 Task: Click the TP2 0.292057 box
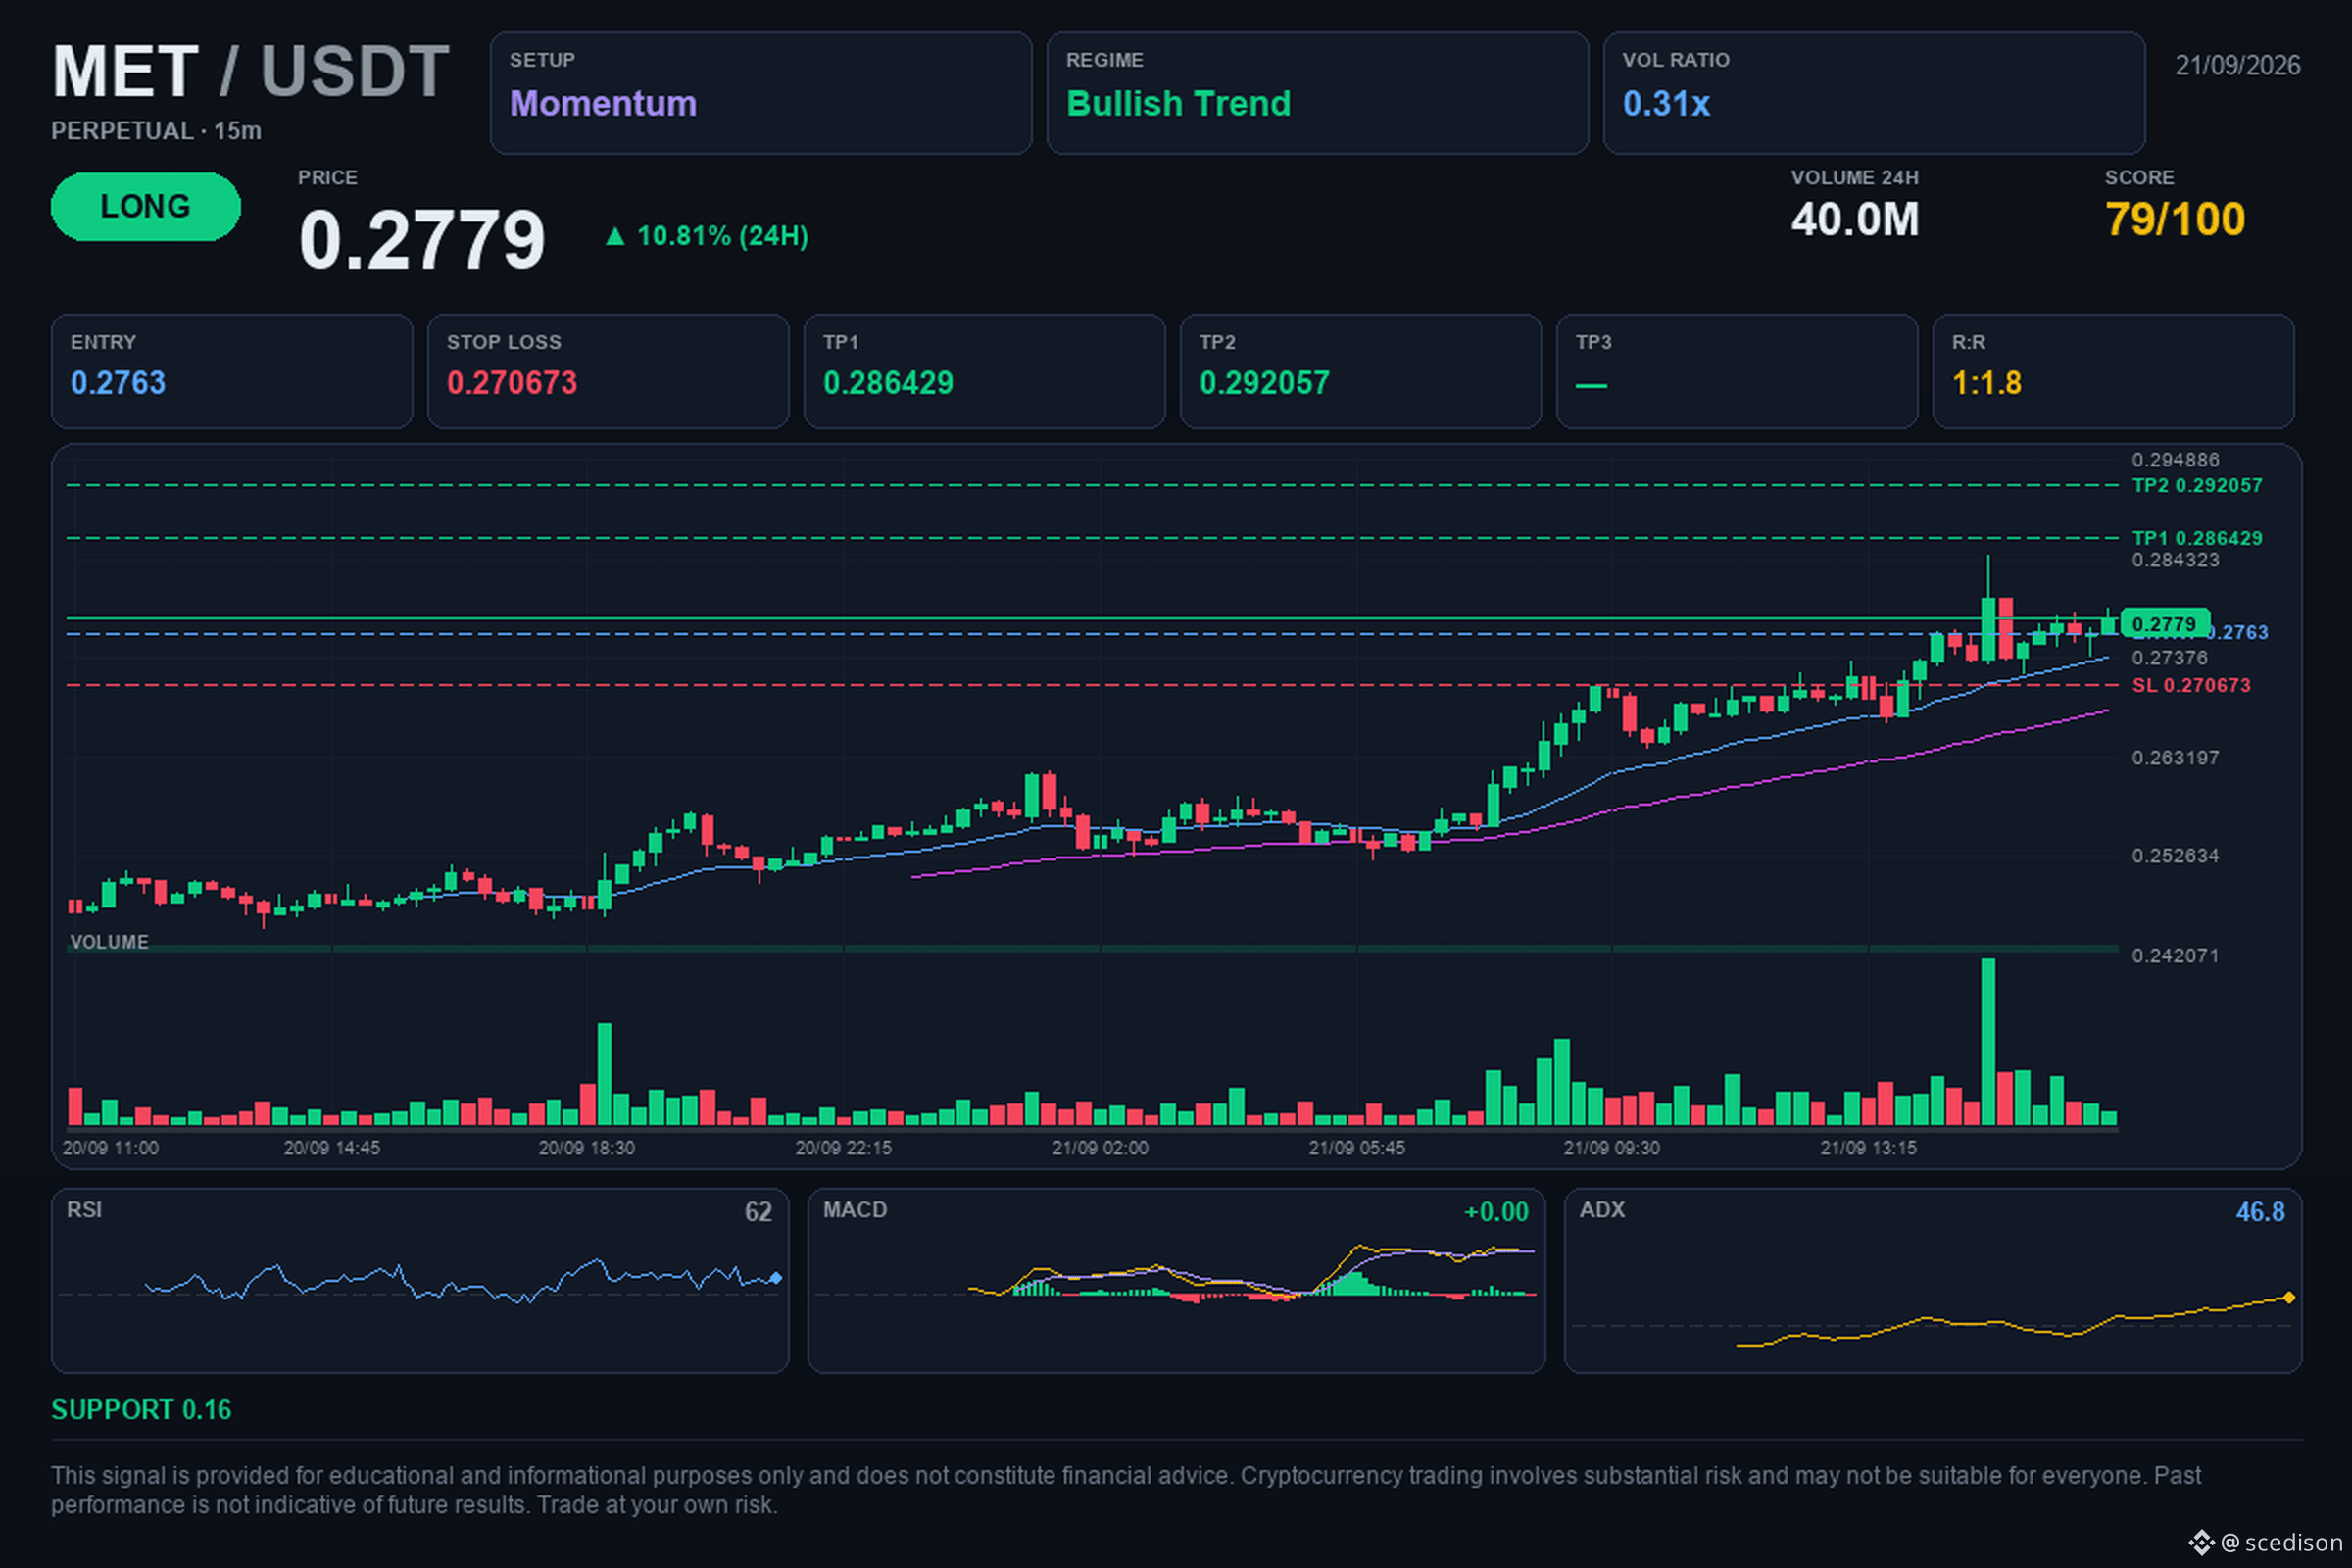click(x=1361, y=371)
